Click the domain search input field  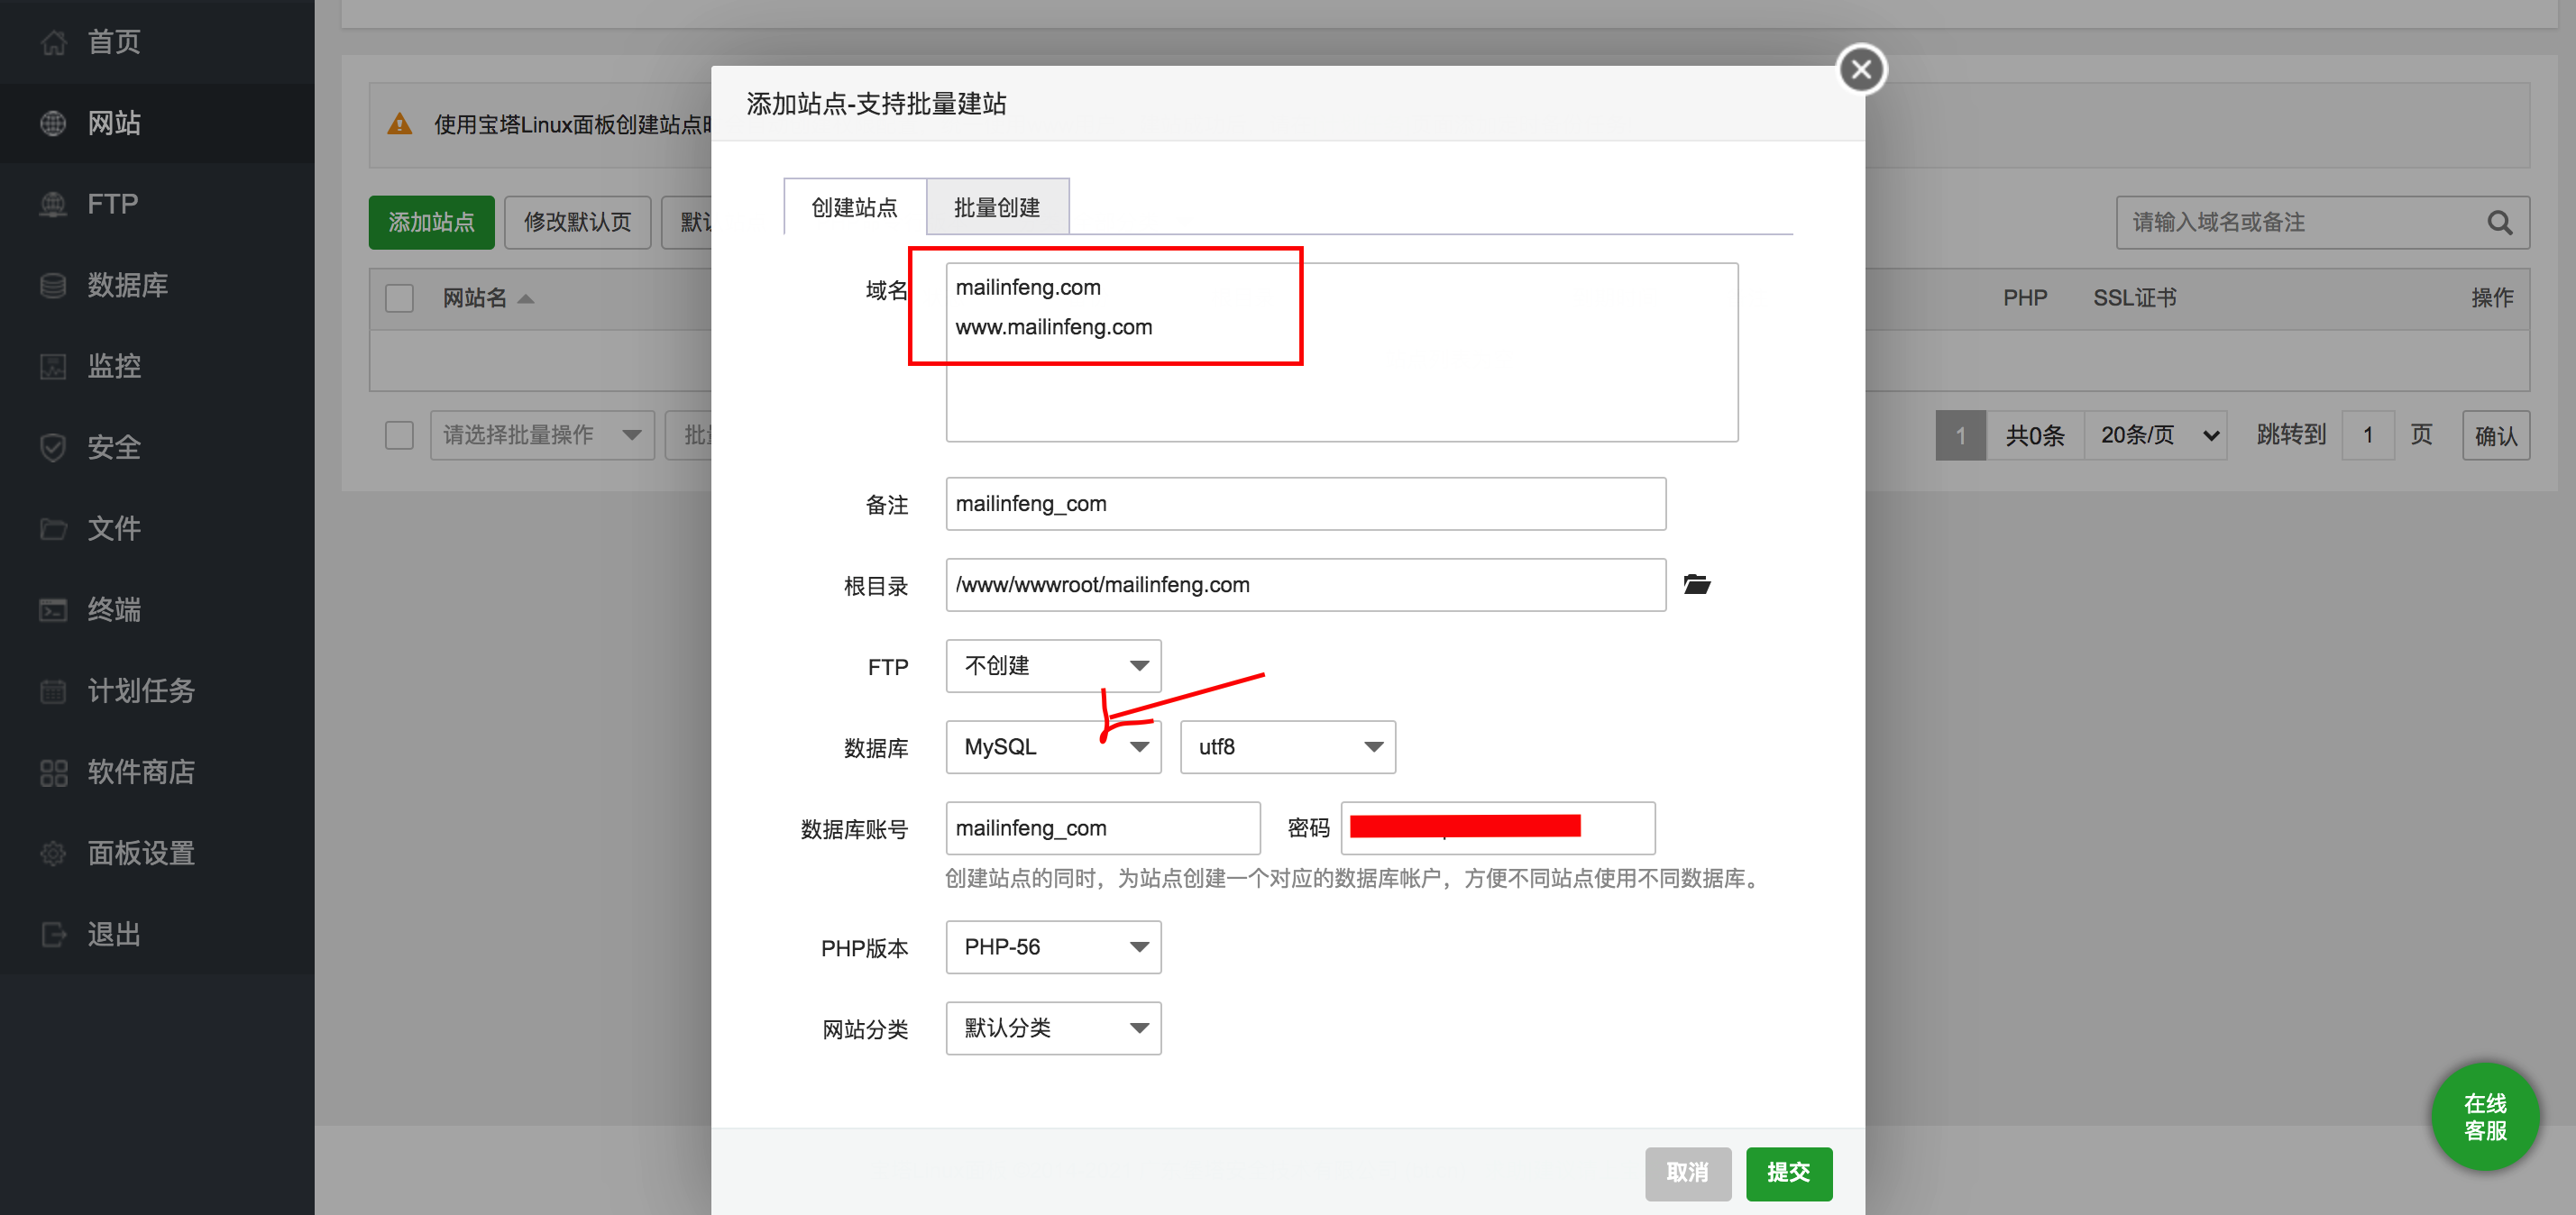coord(2300,222)
